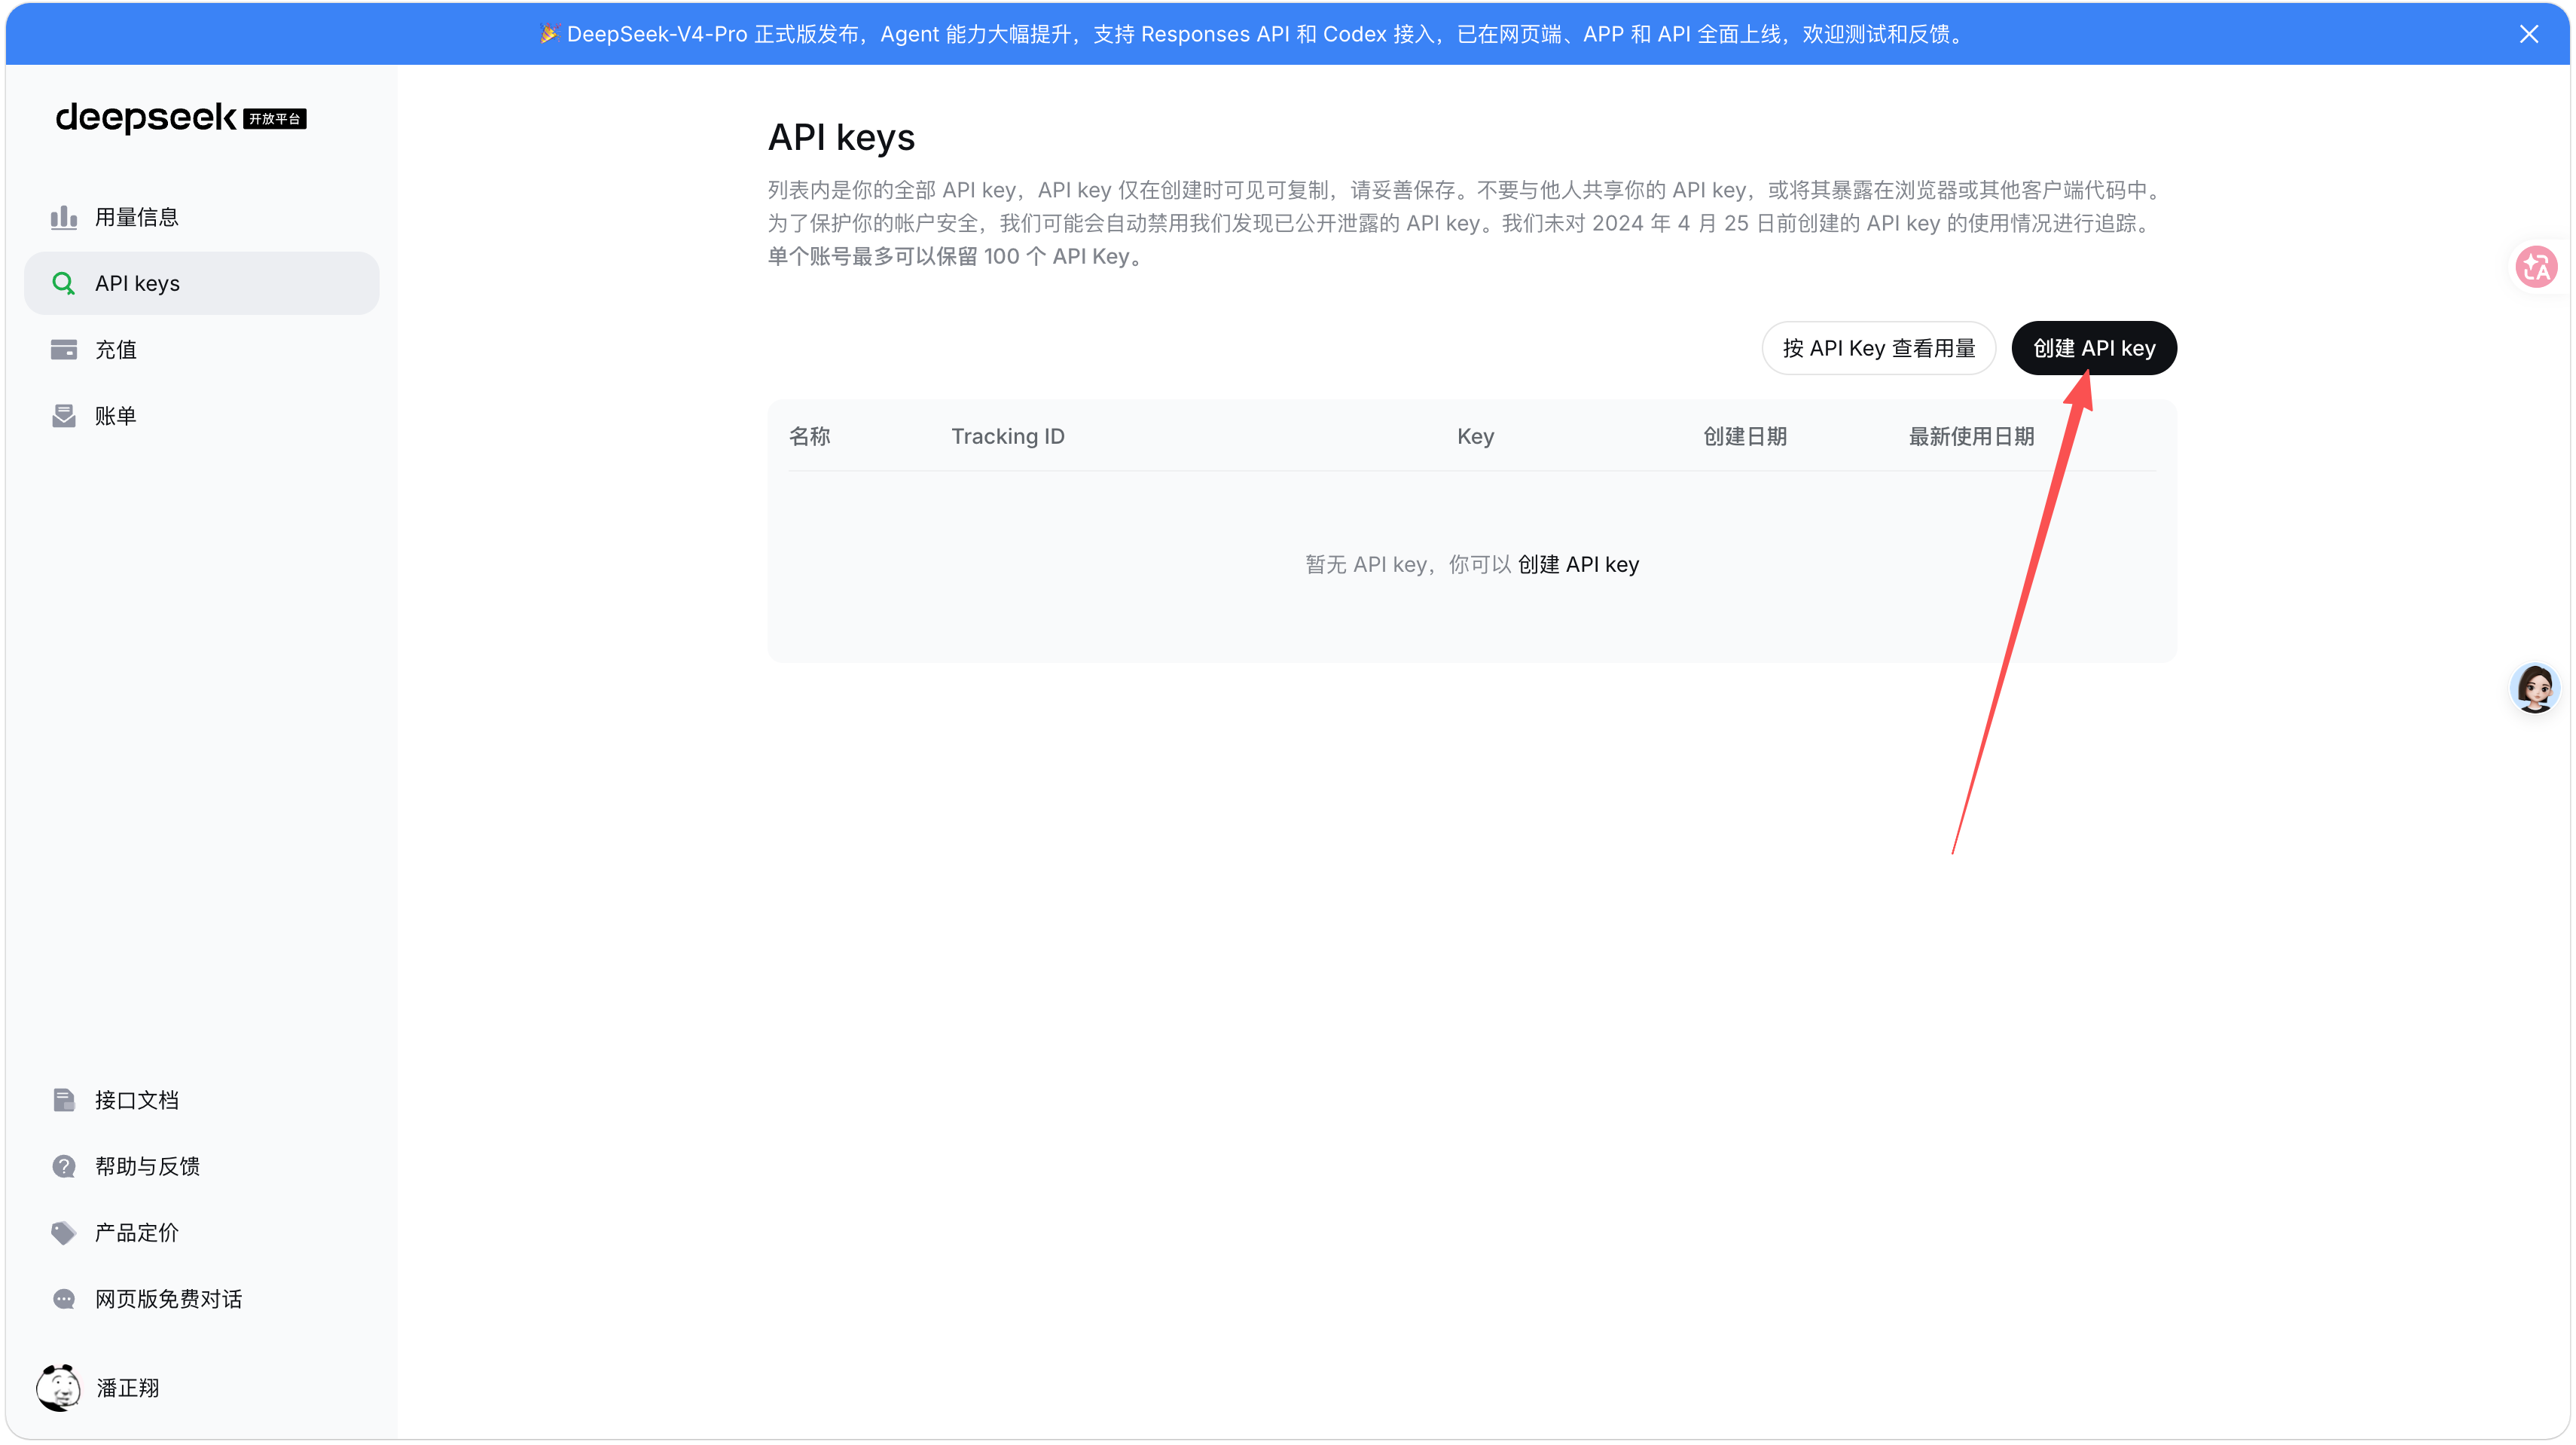Click the 暂无 API key empty message
2576x1445 pixels.
pyautogui.click(x=1408, y=564)
